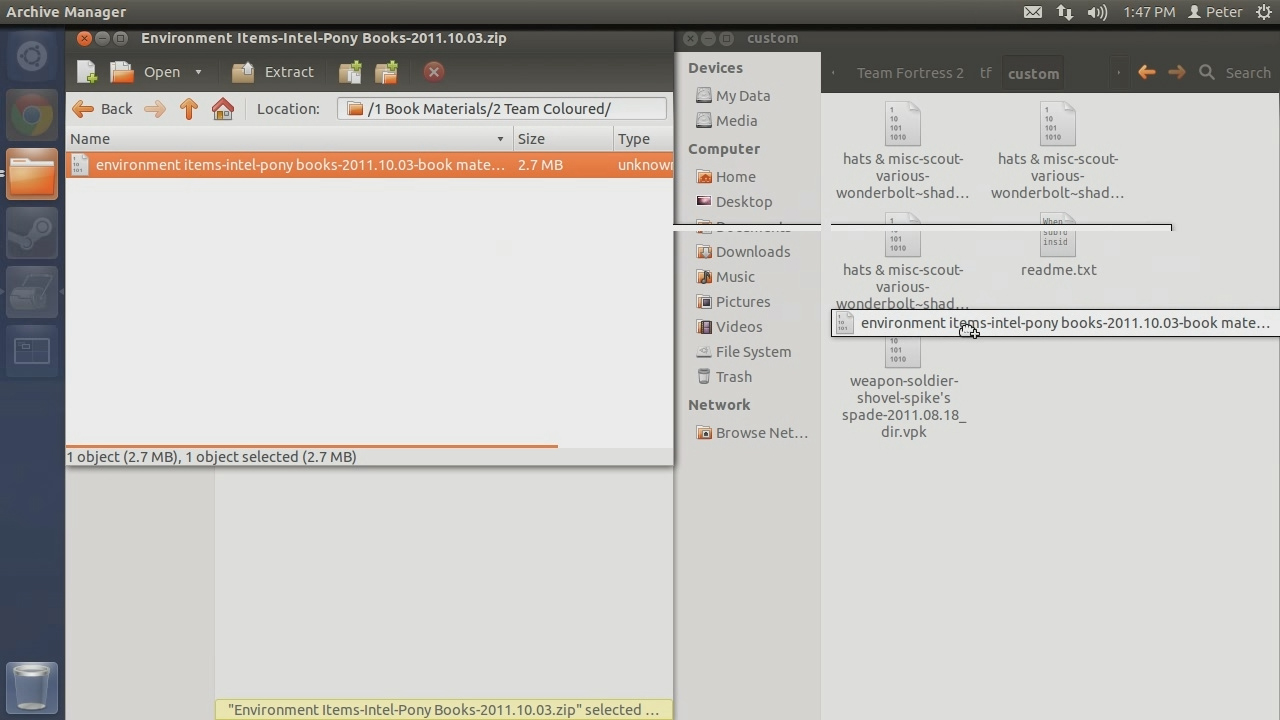Select the environment items-intel-pony books file row
This screenshot has width=1280, height=720.
[x=370, y=165]
